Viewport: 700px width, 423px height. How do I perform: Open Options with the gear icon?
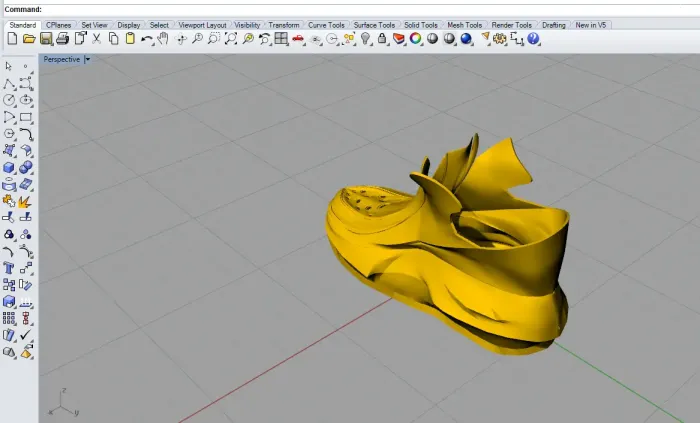499,39
